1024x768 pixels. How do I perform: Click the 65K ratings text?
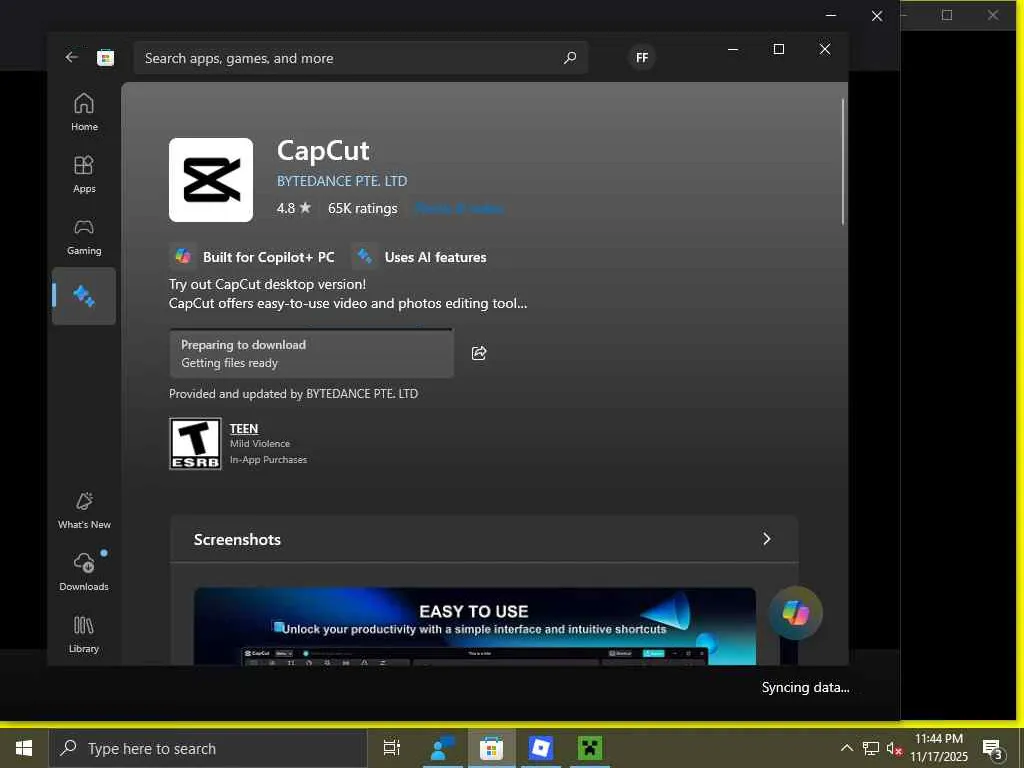[x=362, y=208]
